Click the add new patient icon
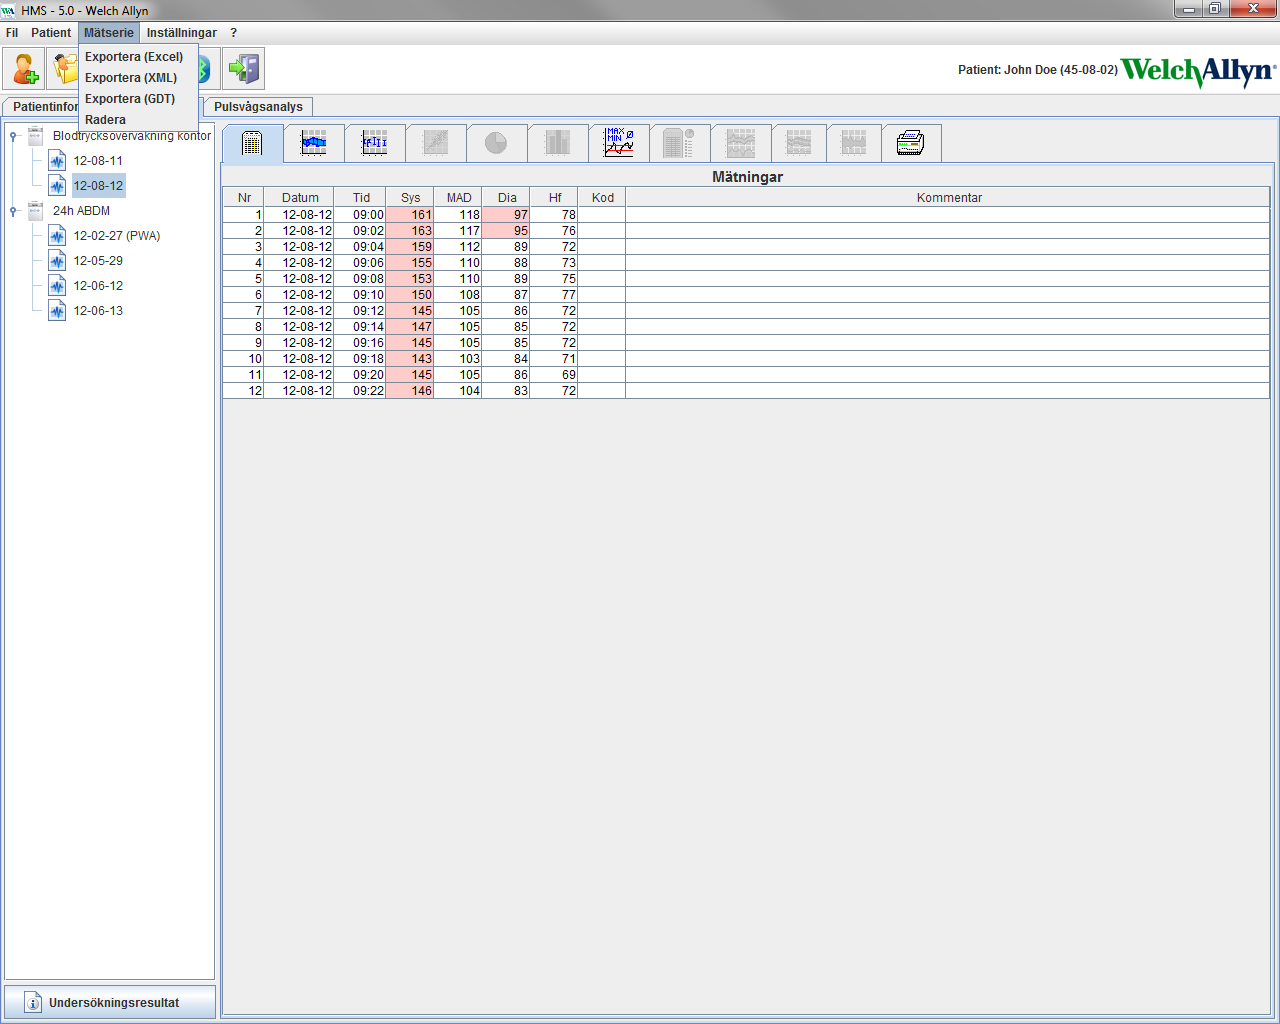Viewport: 1280px width, 1024px height. (23, 69)
